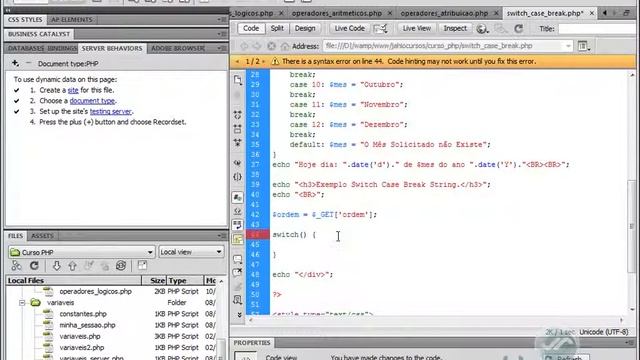
Task: Switch to the operadores_atribuicao.php tab
Action: click(444, 13)
